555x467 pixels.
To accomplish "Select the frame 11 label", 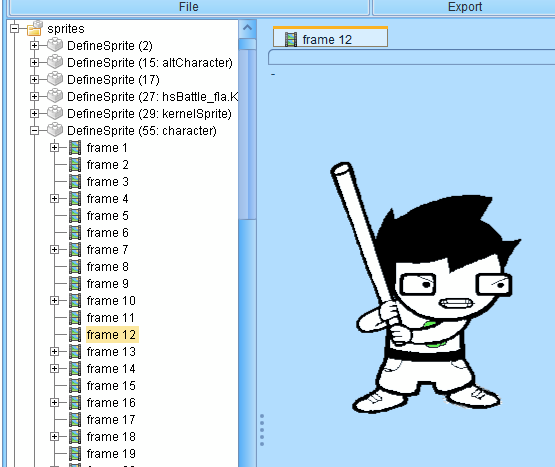I will pos(111,318).
